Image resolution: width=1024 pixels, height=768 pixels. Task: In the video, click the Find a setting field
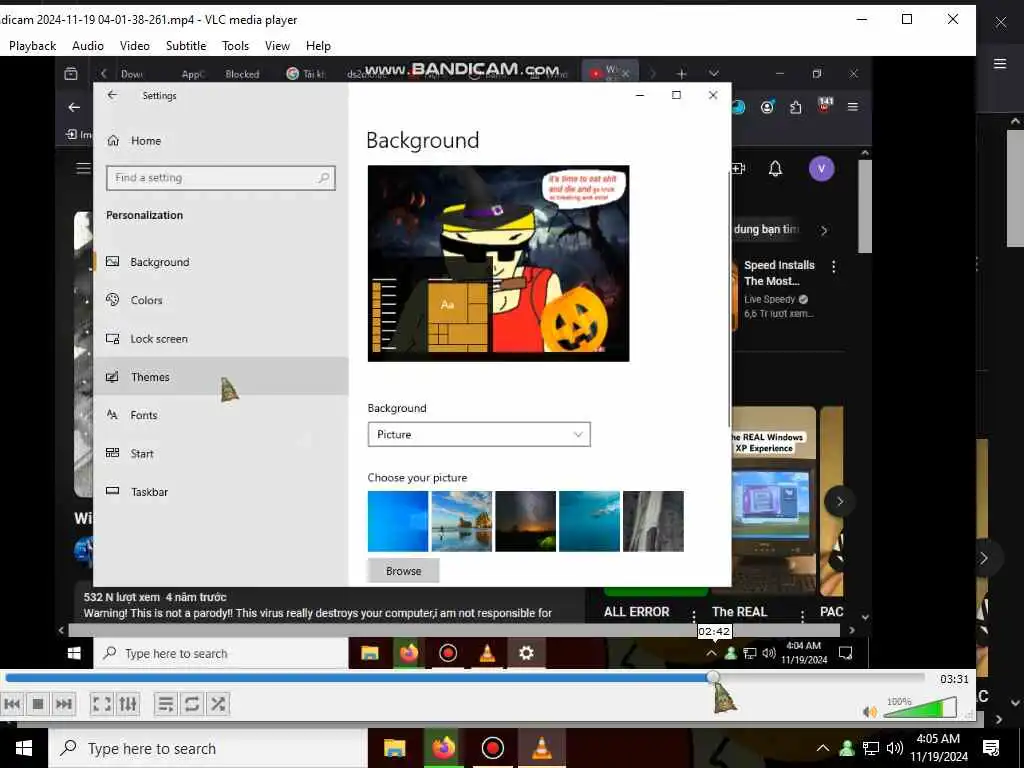pos(221,178)
